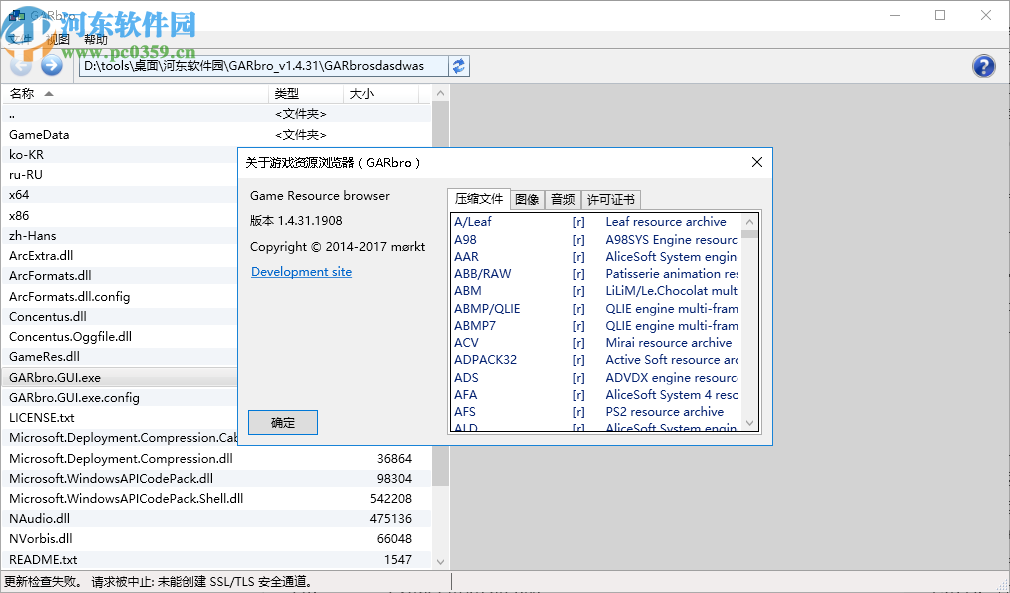Image resolution: width=1010 pixels, height=593 pixels.
Task: Select the A/Leaf format row
Action: point(596,221)
